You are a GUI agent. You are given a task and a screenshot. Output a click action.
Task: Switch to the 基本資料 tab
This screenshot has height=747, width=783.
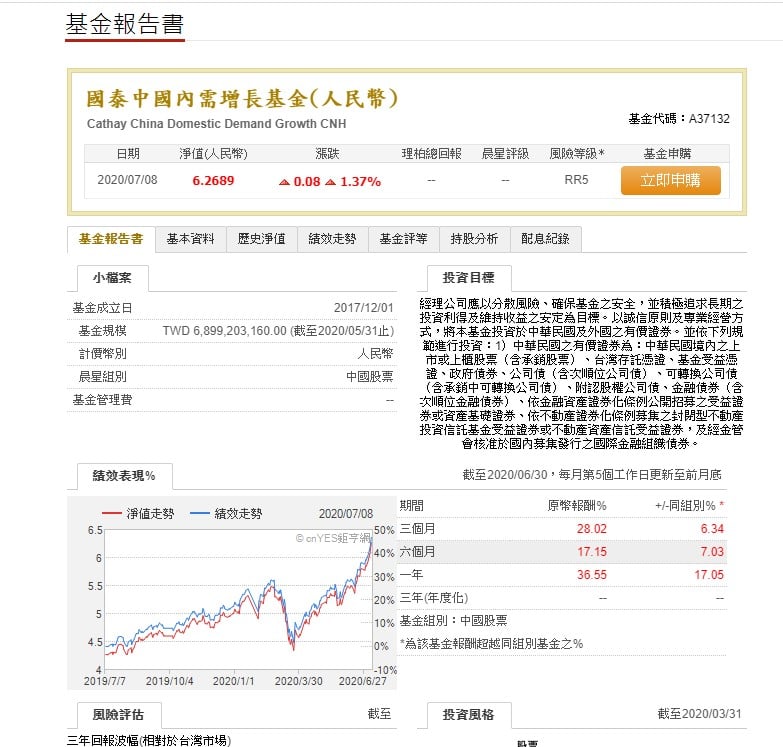(190, 239)
